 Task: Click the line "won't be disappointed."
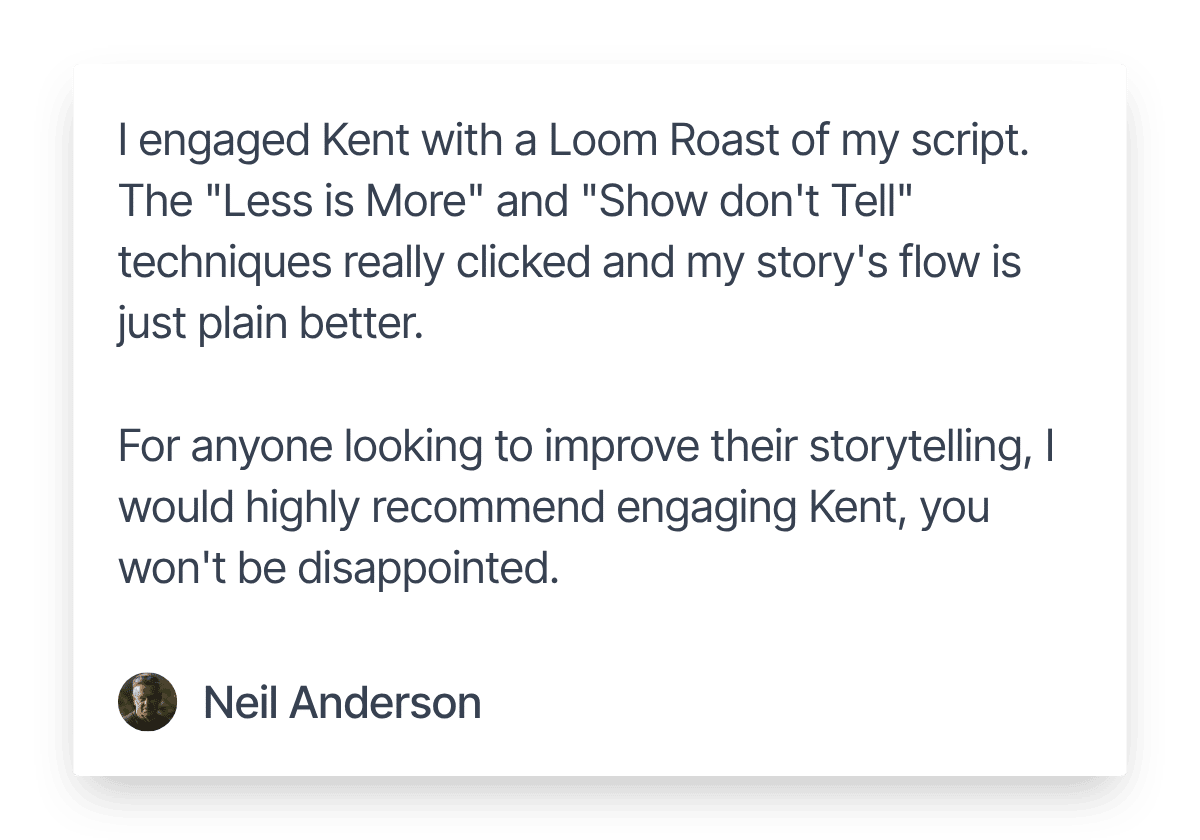pyautogui.click(x=336, y=570)
